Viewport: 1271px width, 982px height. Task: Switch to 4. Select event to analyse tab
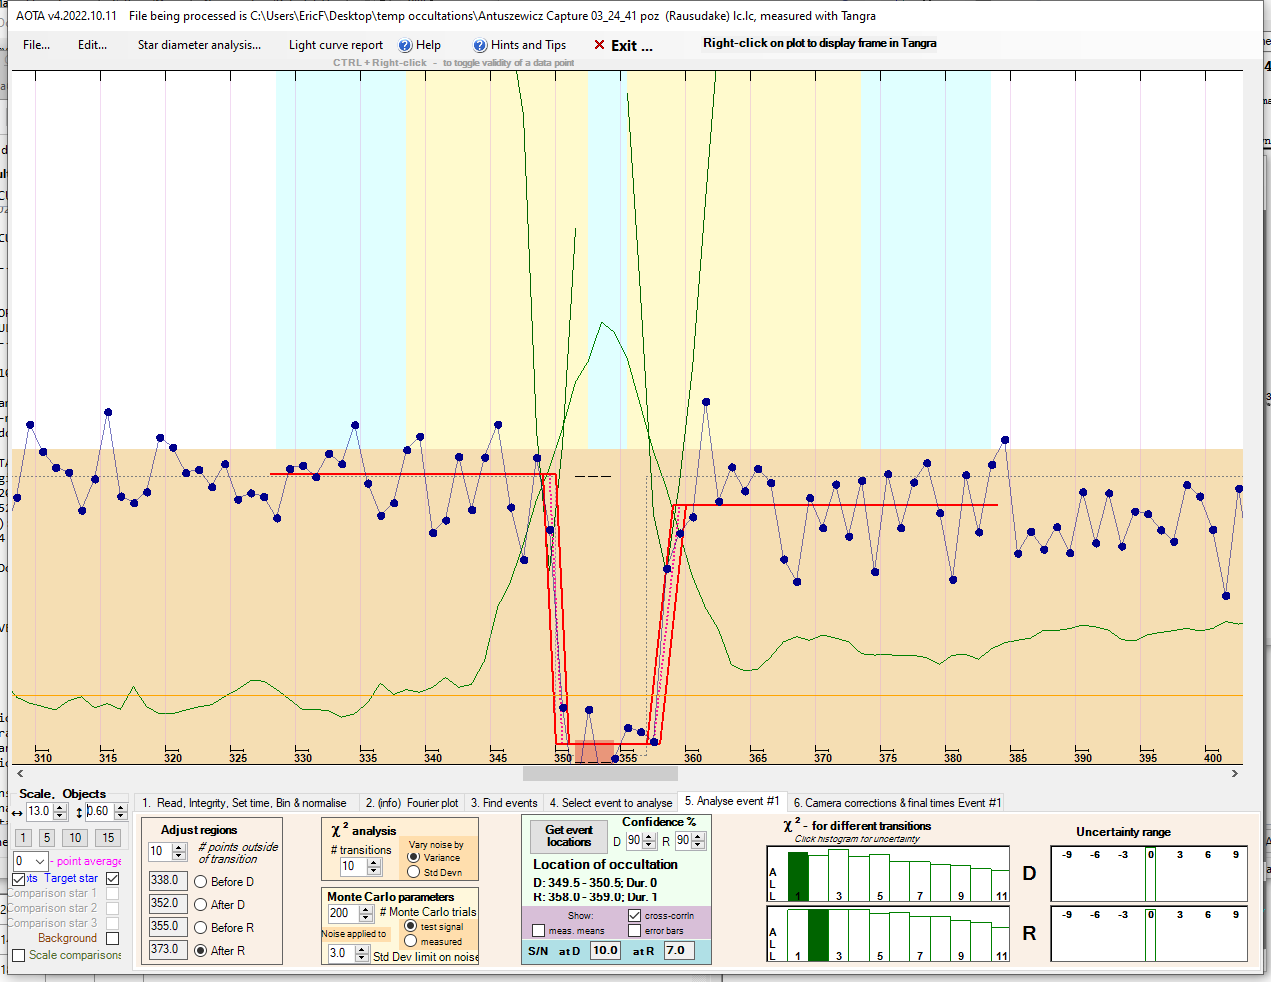[x=610, y=803]
